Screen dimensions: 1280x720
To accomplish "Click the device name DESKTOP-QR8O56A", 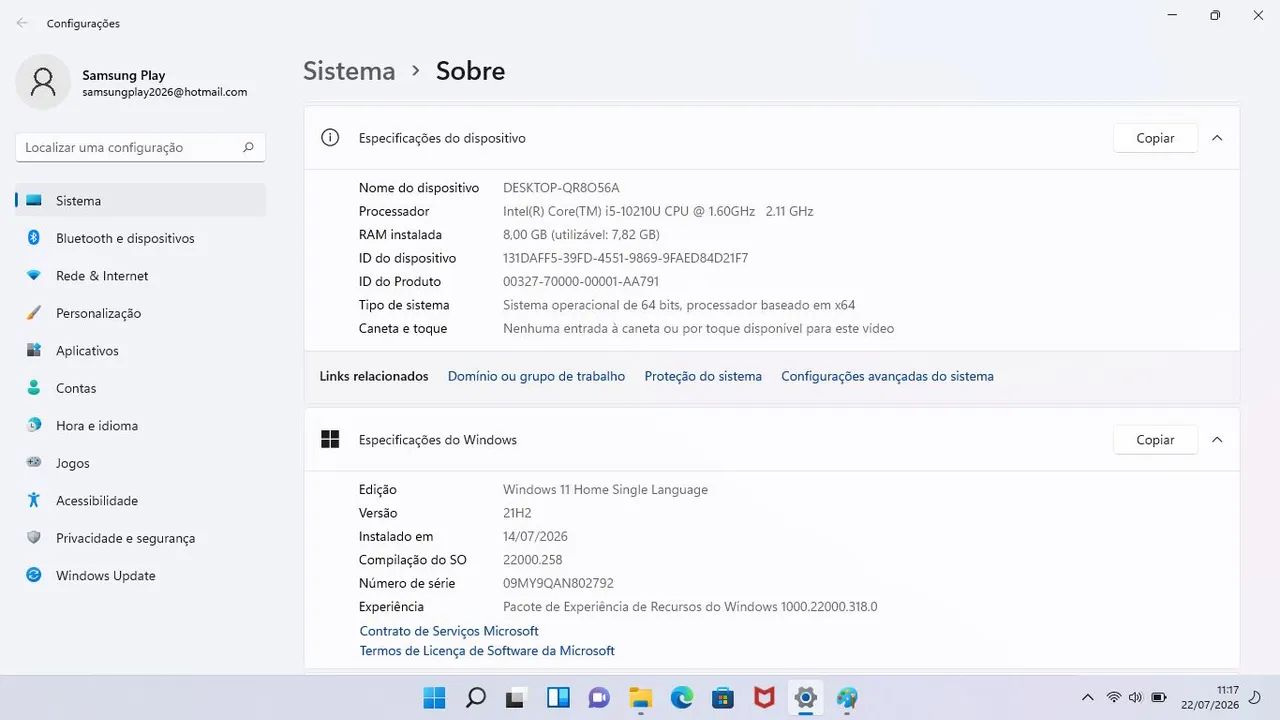I will (561, 188).
